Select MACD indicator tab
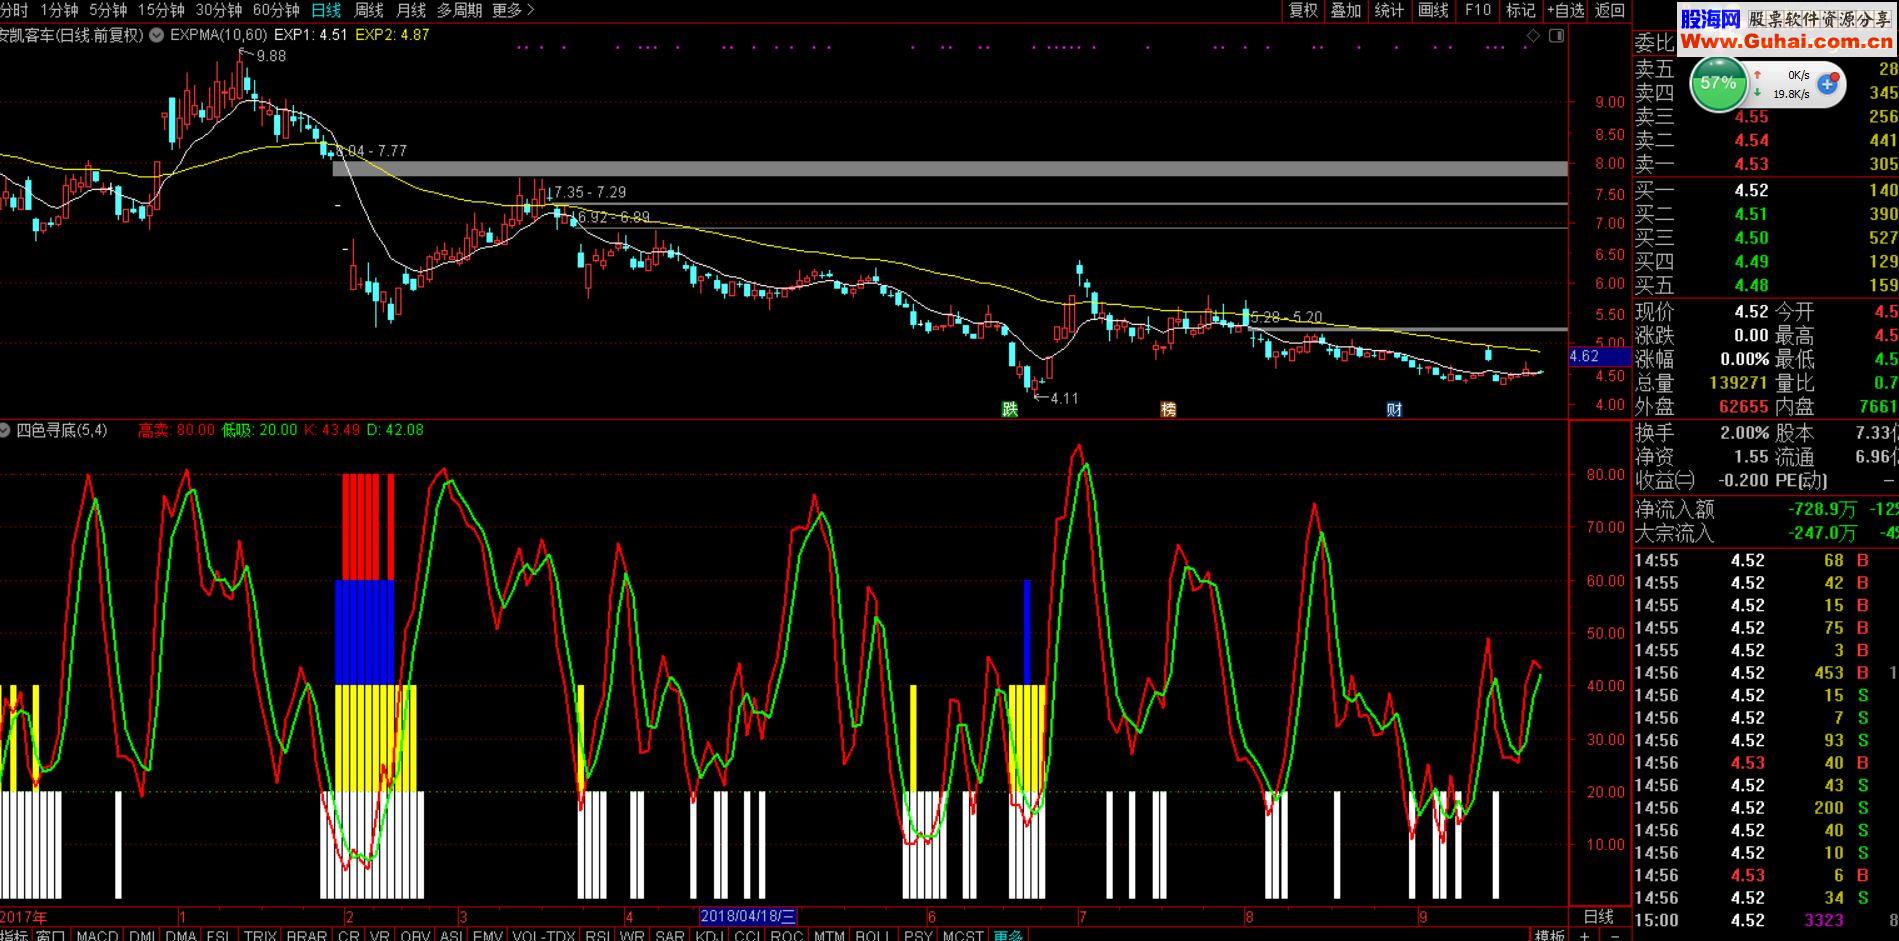 point(97,935)
